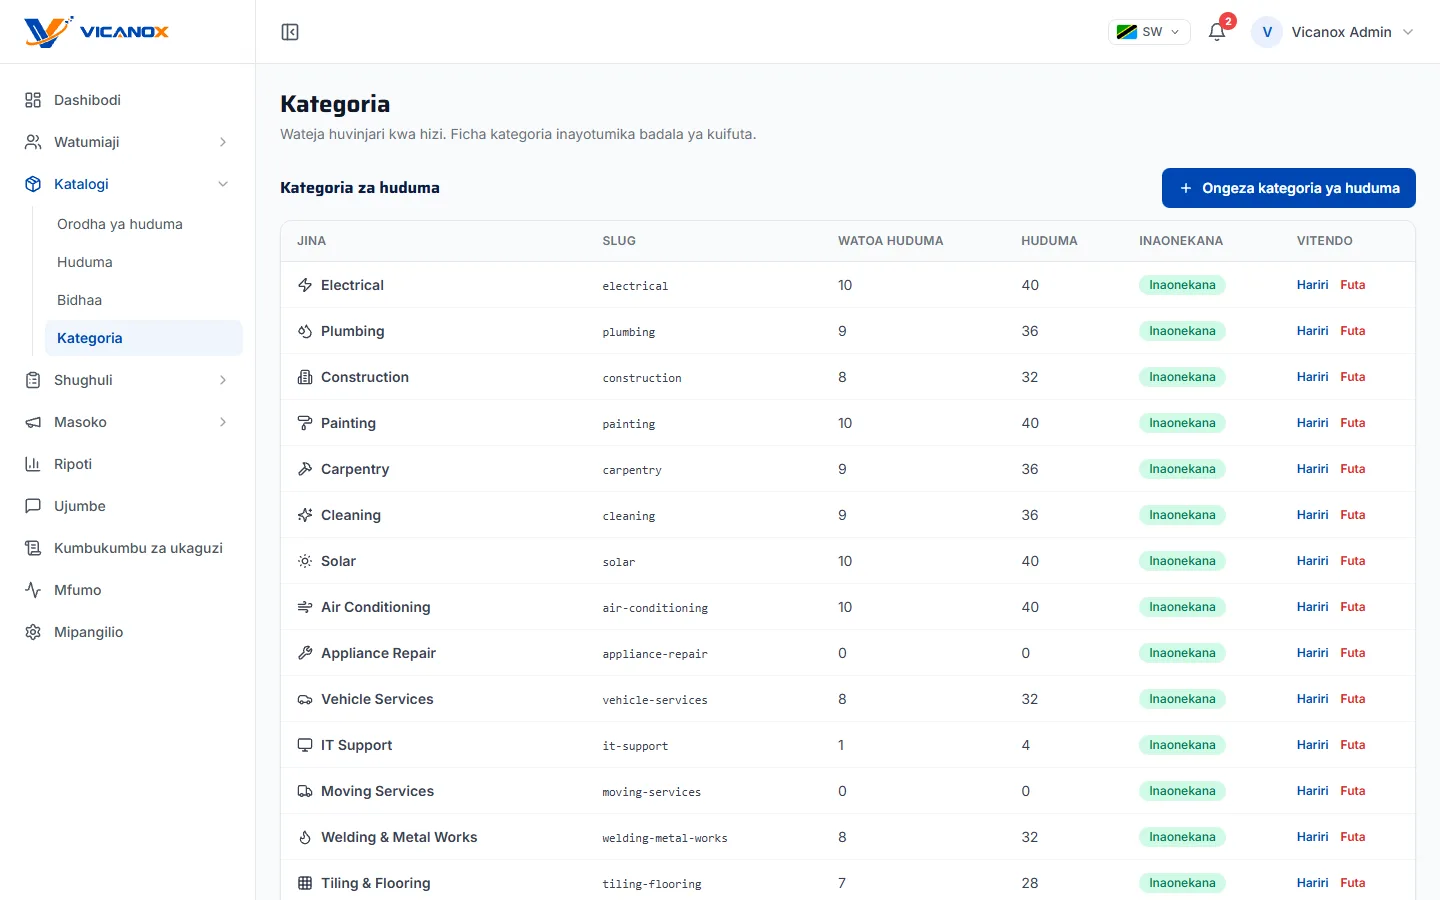Click Futa for Moving Services row
The height and width of the screenshot is (900, 1440).
[x=1353, y=791]
